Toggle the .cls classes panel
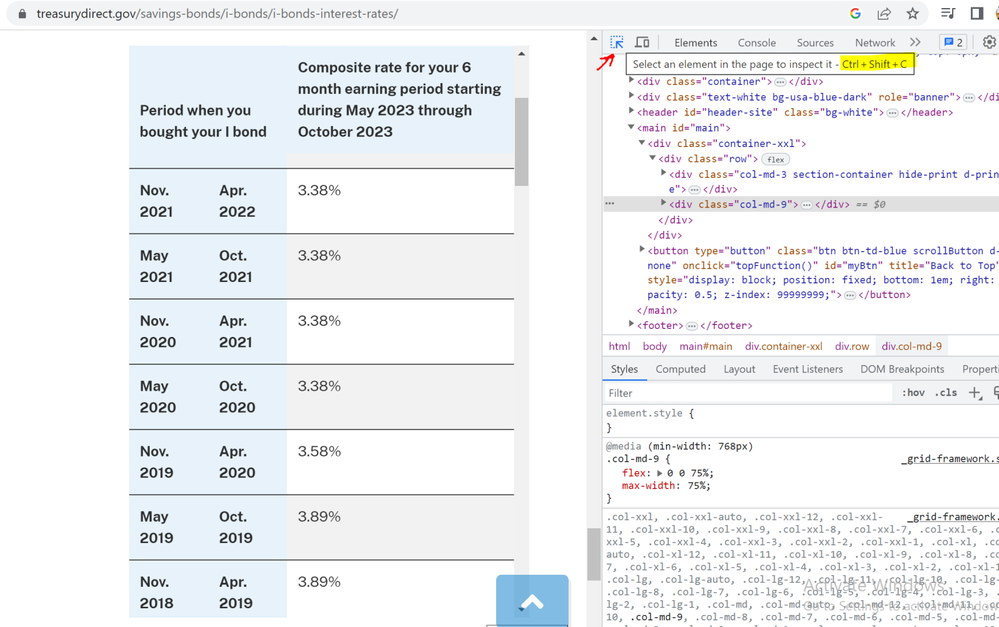Viewport: 999px width, 627px height. (x=945, y=393)
